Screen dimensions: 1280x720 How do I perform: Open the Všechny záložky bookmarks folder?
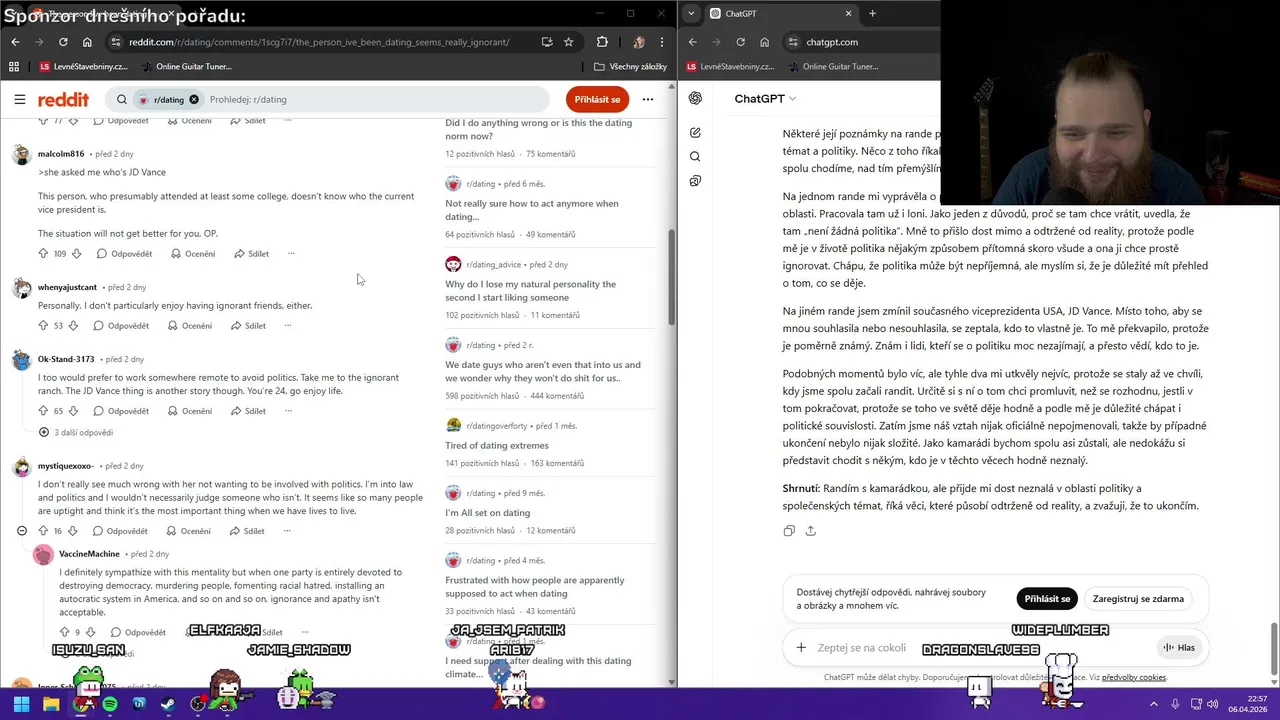point(630,67)
